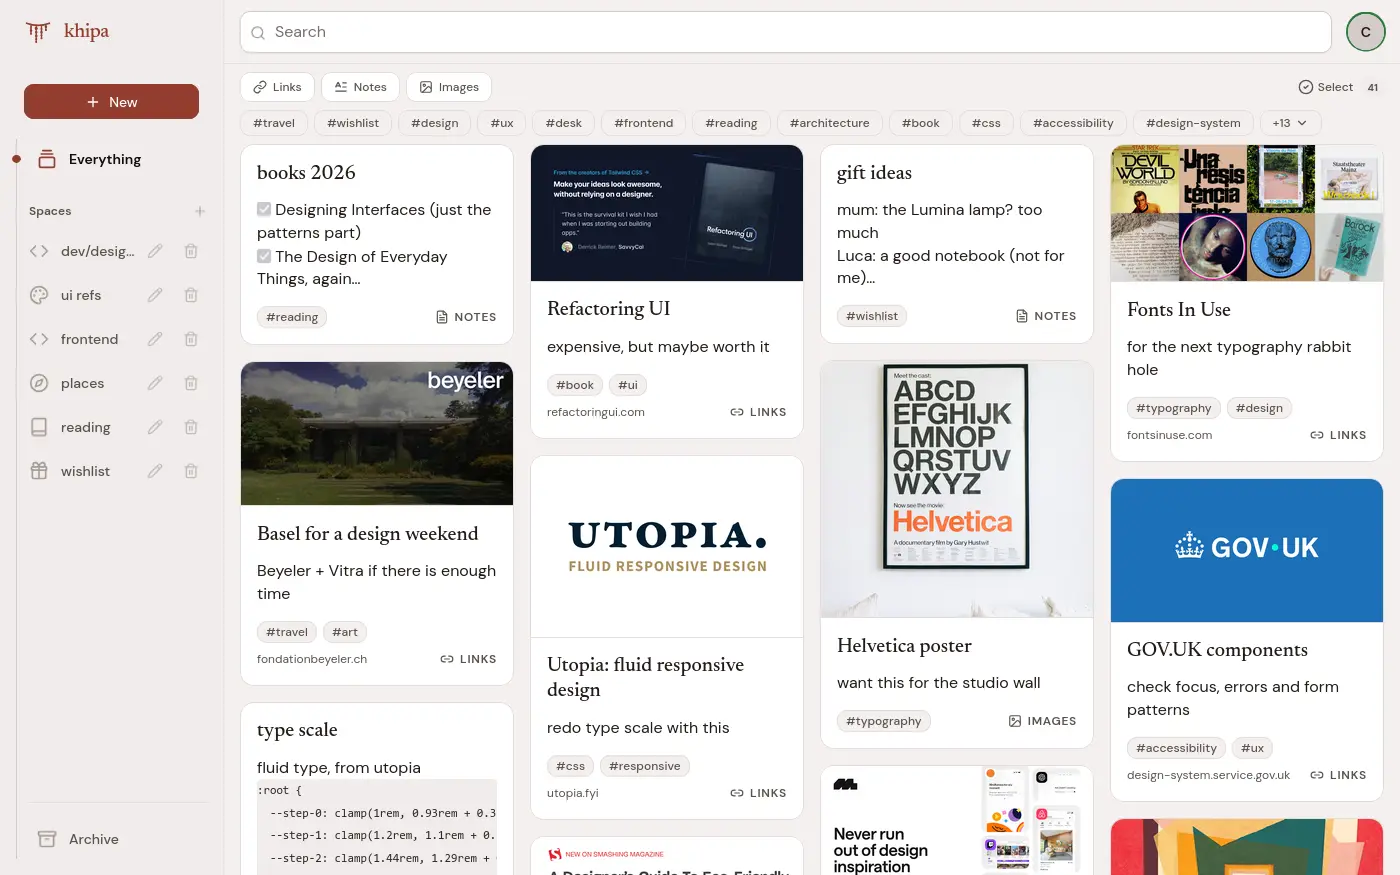Filter by Images type
Screen dimensions: 1400x875
coord(449,87)
